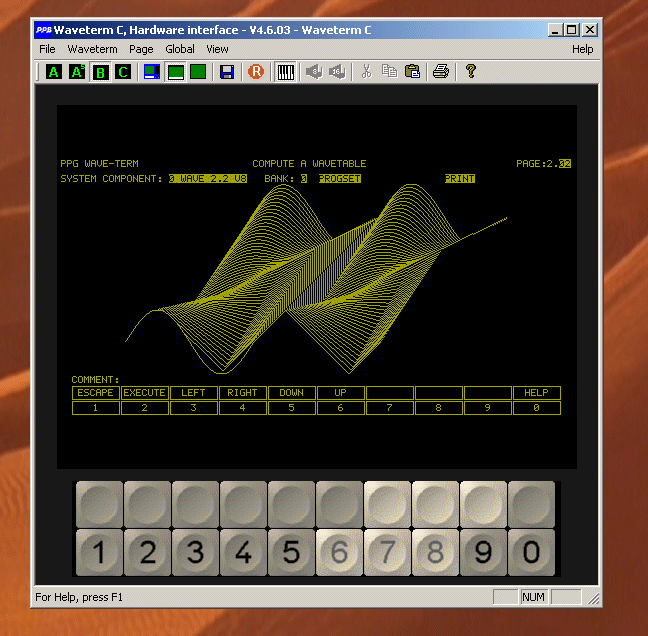648x636 pixels.
Task: Click the PRINT field on screen
Action: point(460,179)
